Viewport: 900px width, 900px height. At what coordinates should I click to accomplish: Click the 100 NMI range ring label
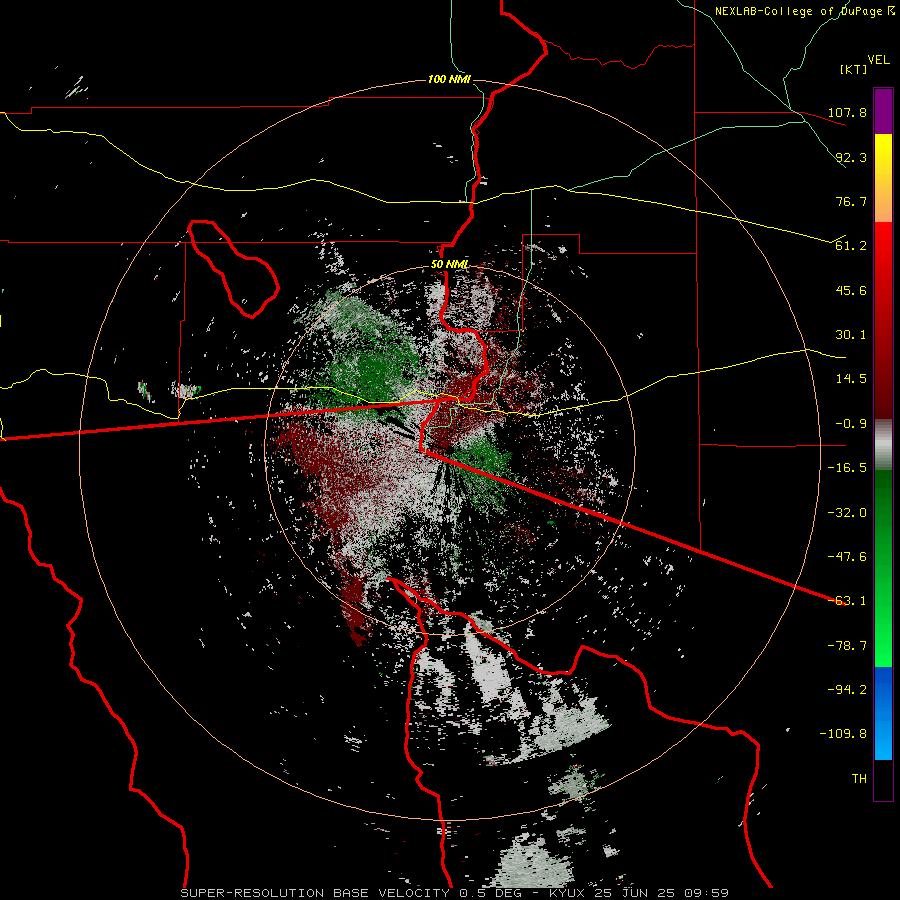[449, 79]
